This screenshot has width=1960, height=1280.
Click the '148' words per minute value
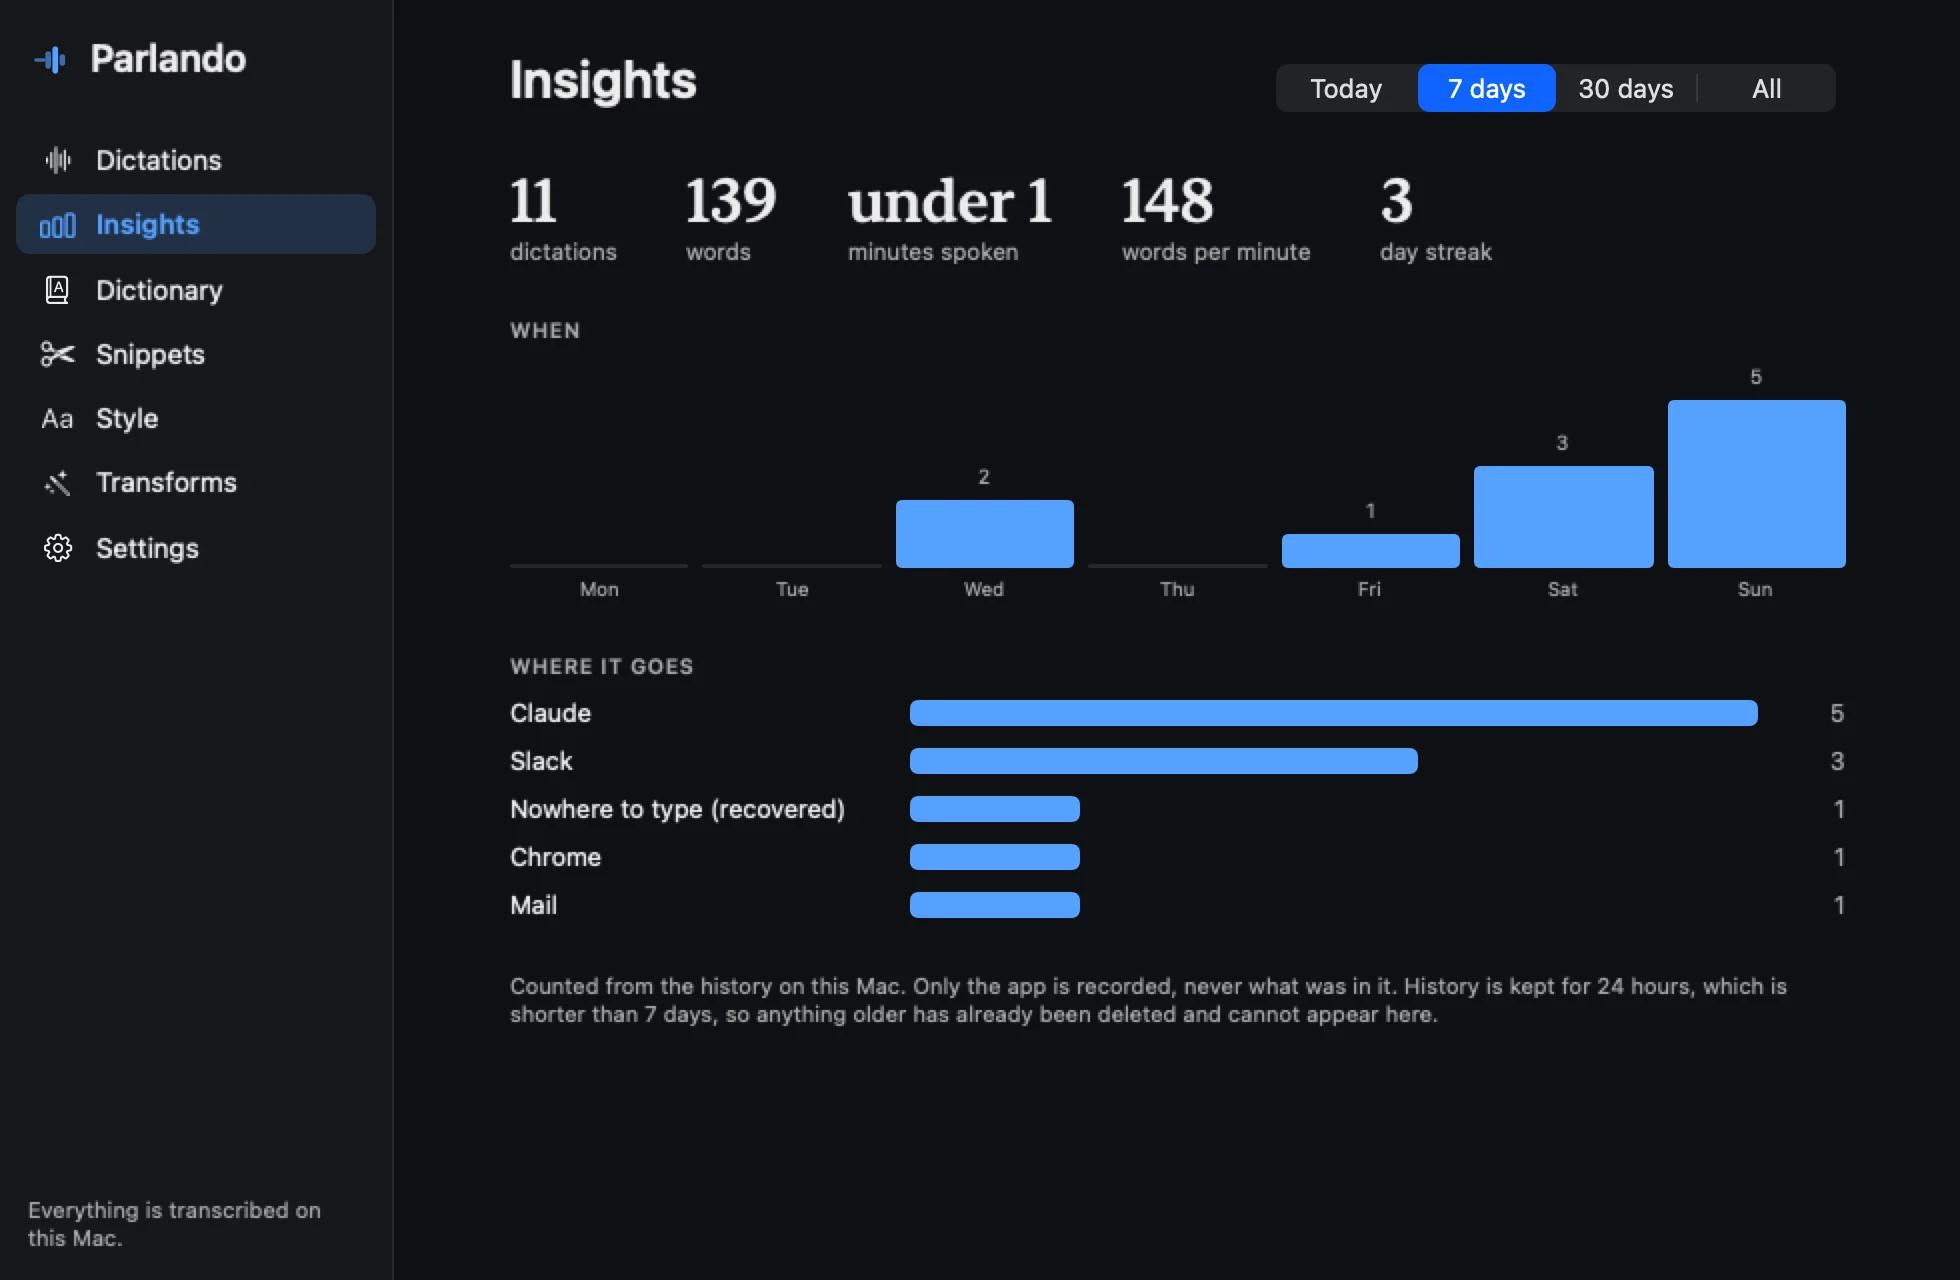click(x=1167, y=201)
